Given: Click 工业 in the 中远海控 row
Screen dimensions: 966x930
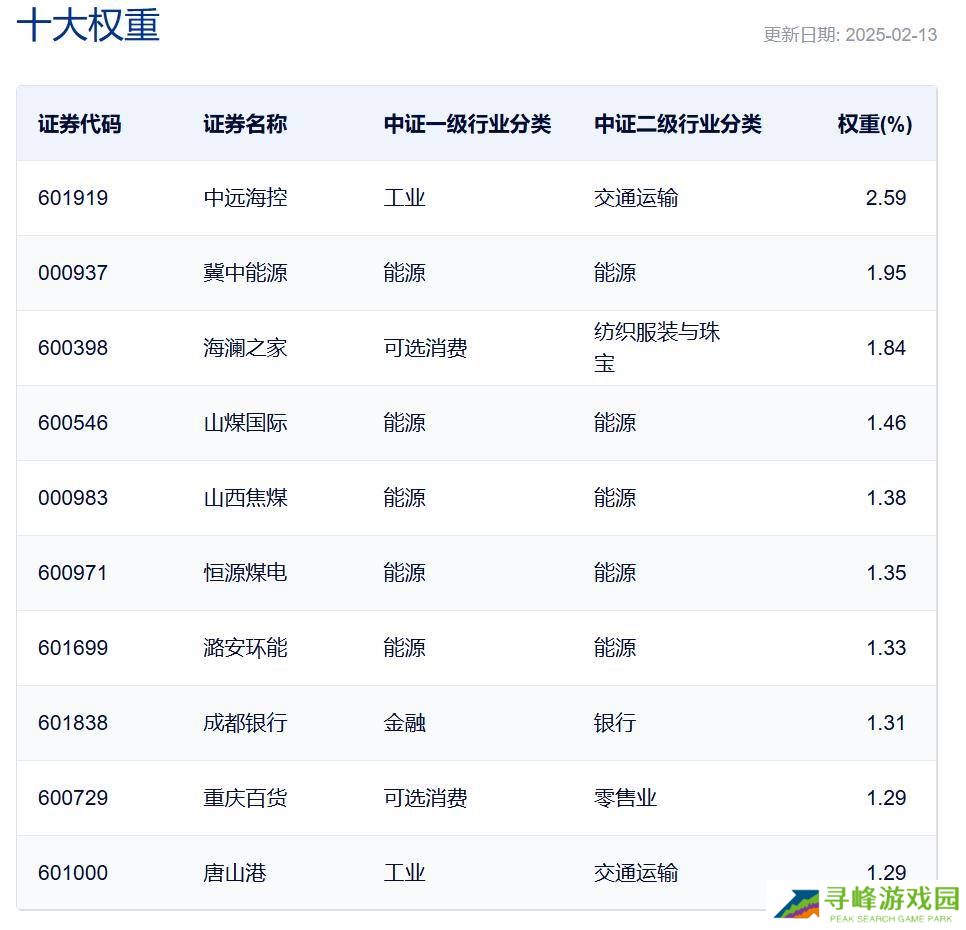Looking at the screenshot, I should pyautogui.click(x=404, y=198).
